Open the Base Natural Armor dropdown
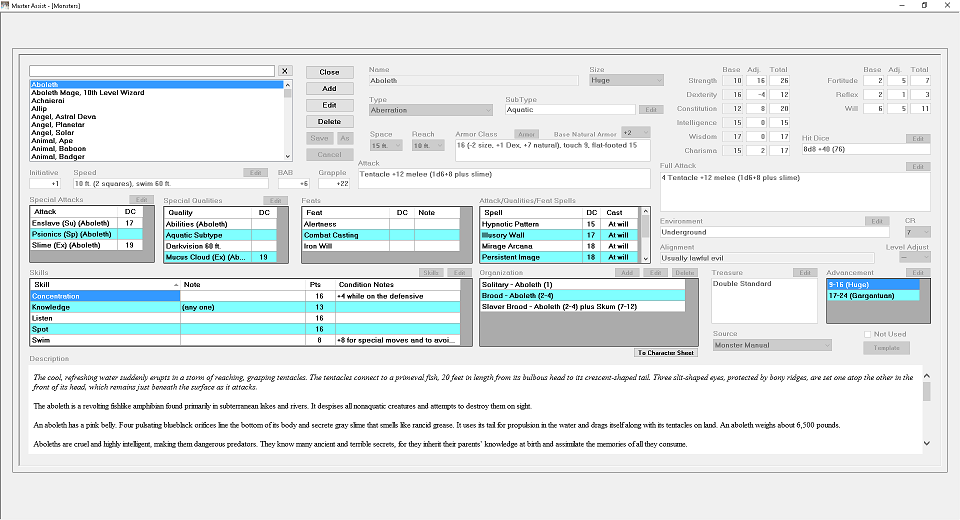 (x=636, y=133)
